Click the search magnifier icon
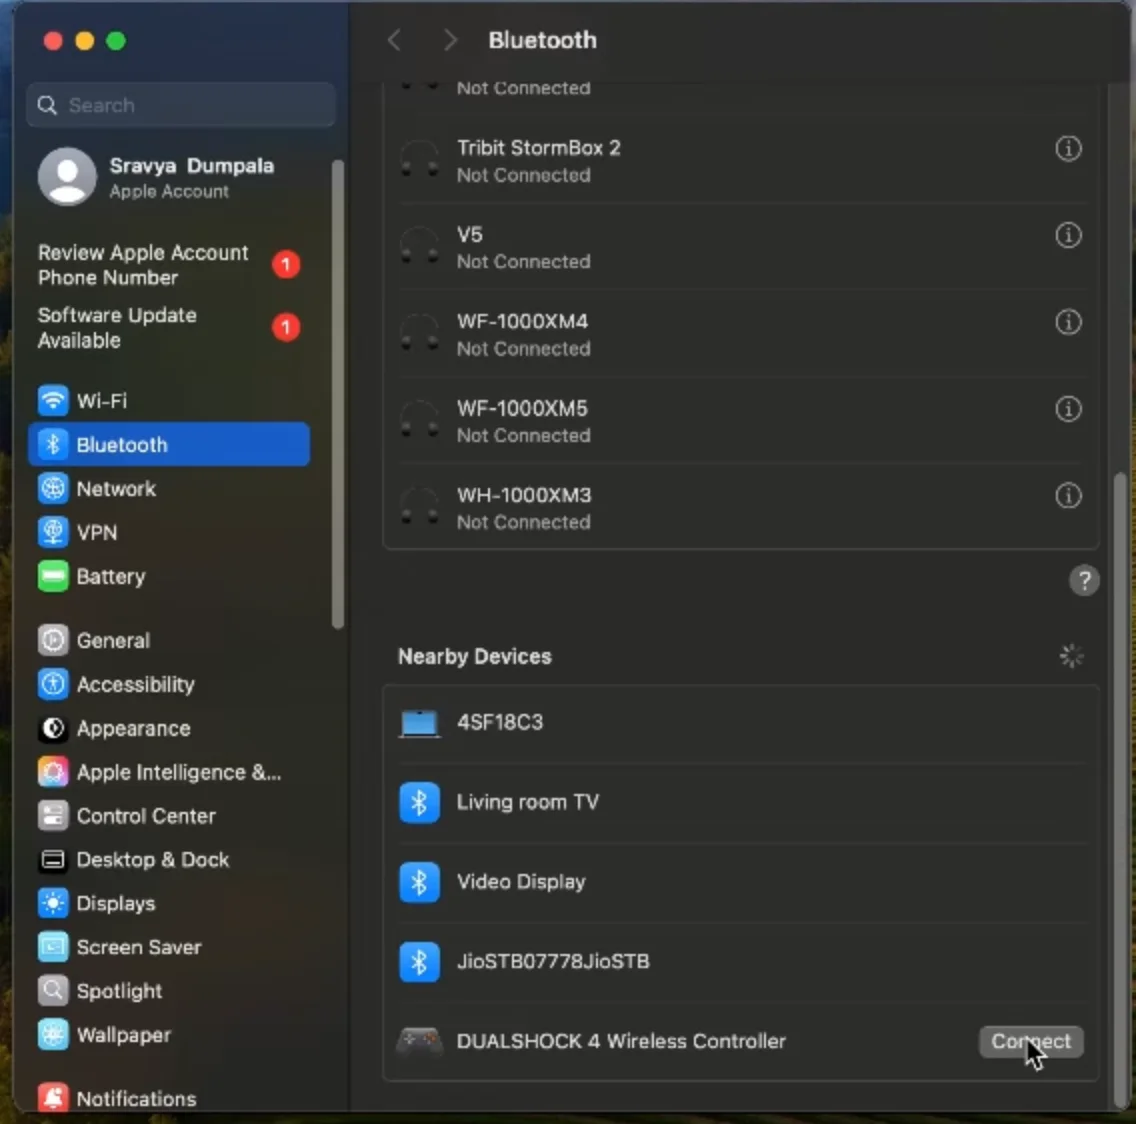 click(x=47, y=105)
